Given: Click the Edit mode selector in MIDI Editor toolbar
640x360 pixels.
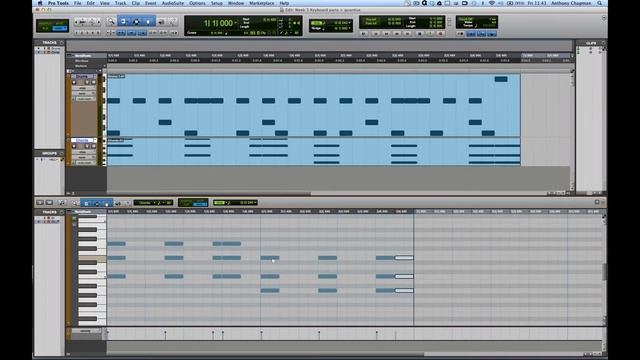Looking at the screenshot, I should [x=193, y=203].
